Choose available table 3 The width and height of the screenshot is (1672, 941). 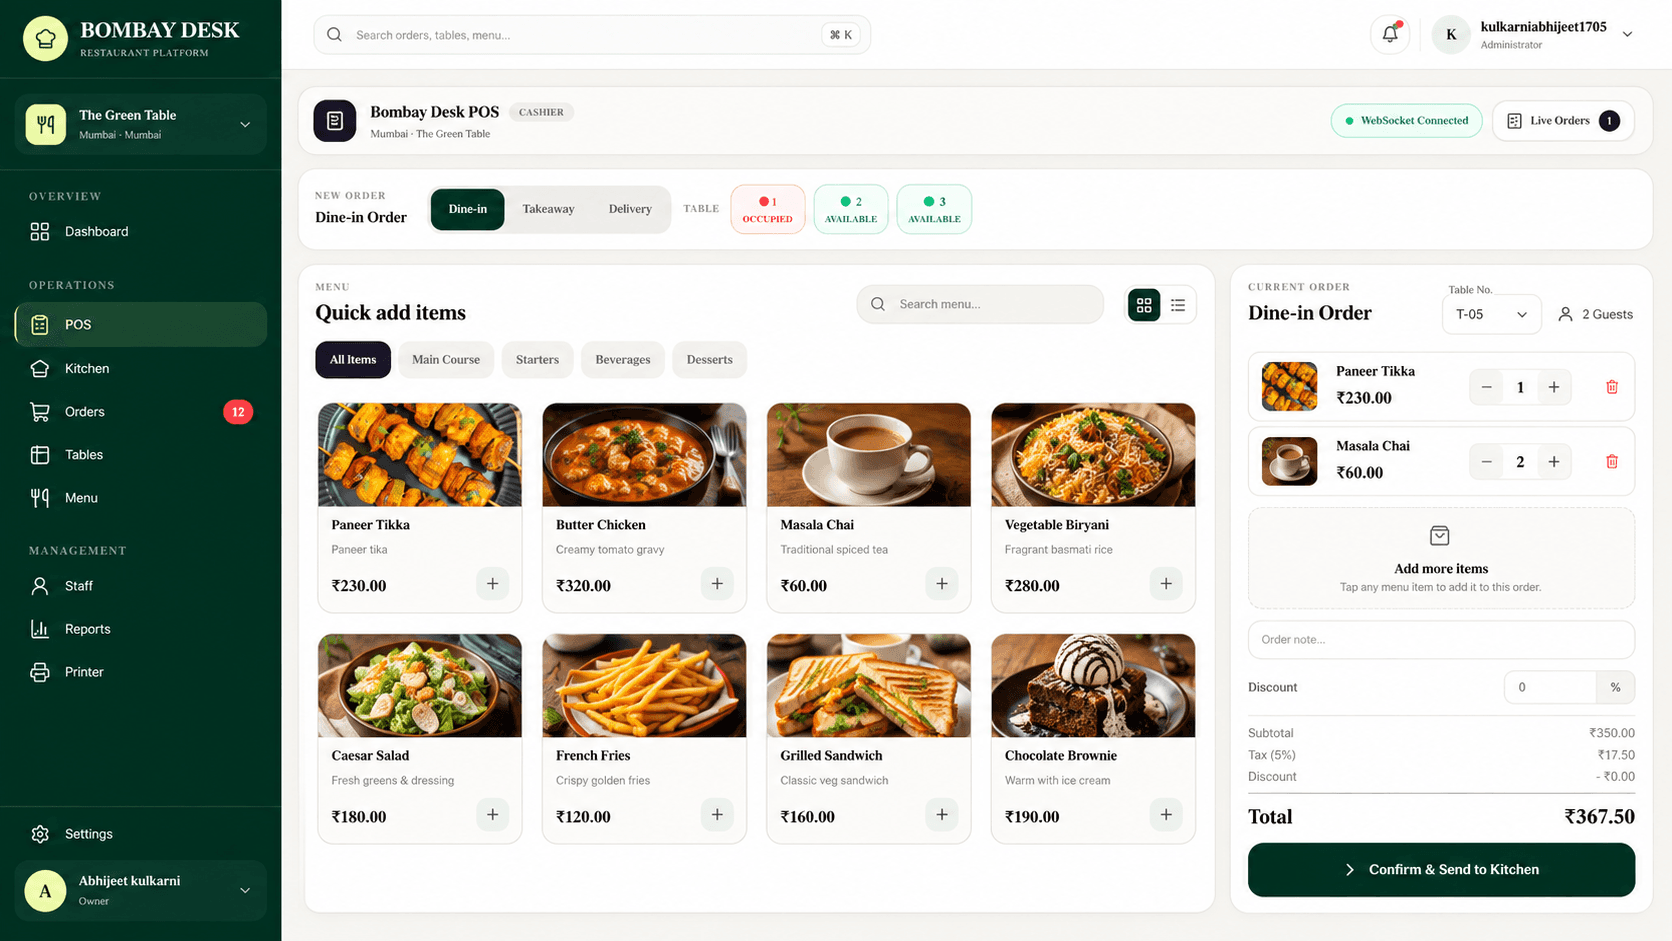click(x=934, y=209)
